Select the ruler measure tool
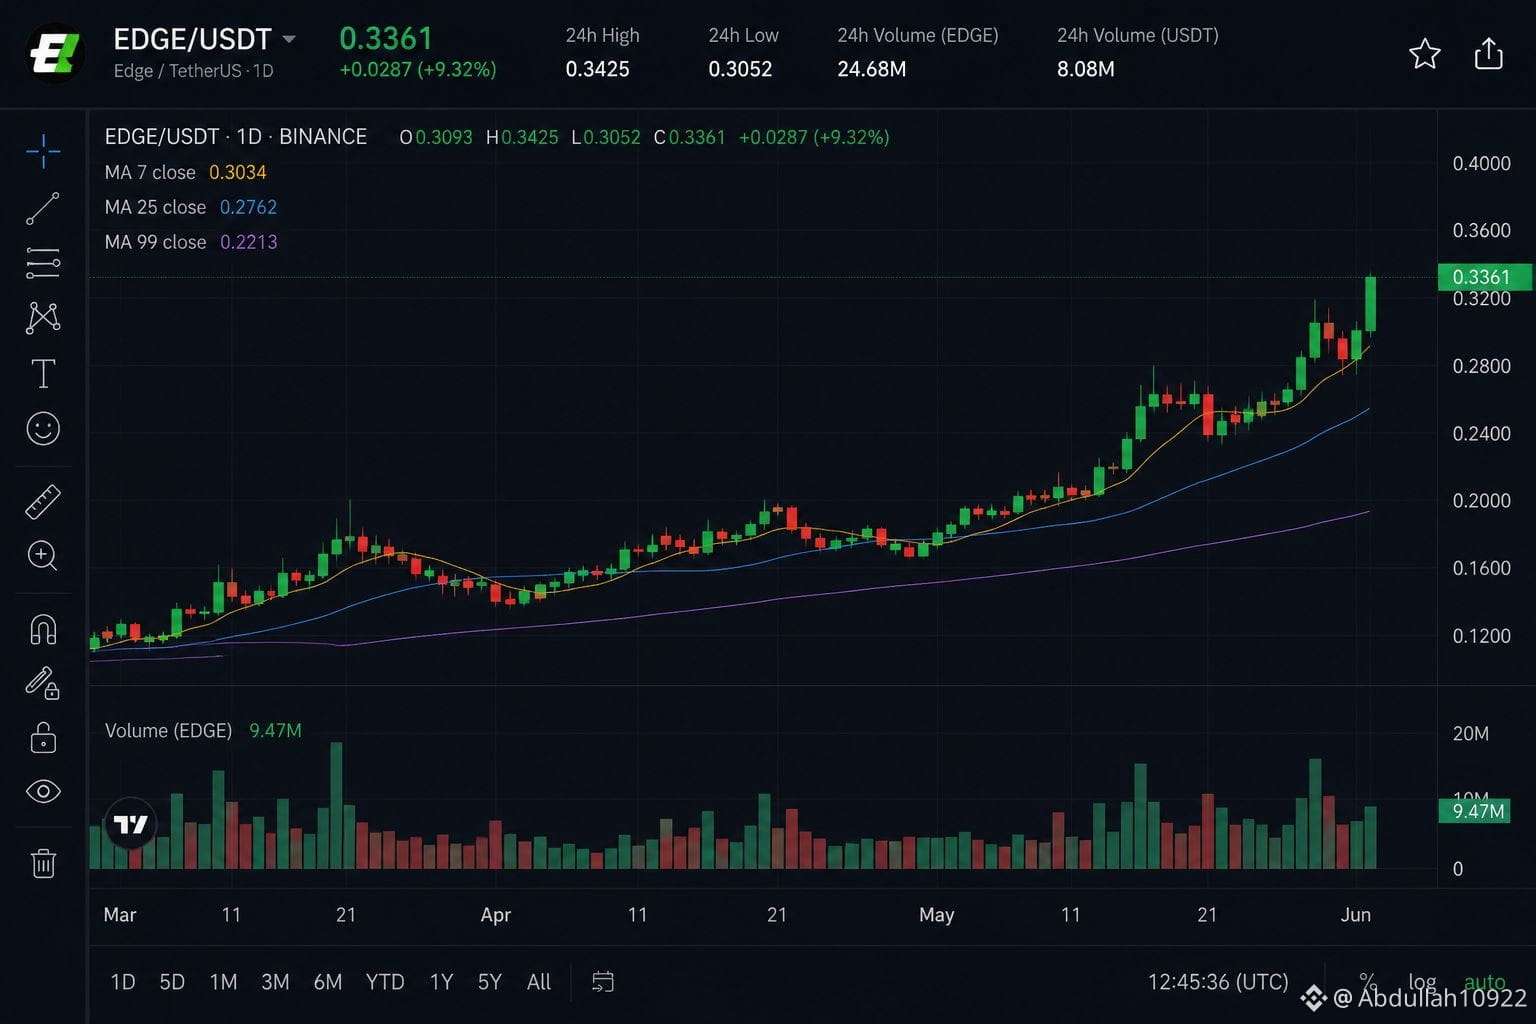The height and width of the screenshot is (1024, 1536). (43, 502)
